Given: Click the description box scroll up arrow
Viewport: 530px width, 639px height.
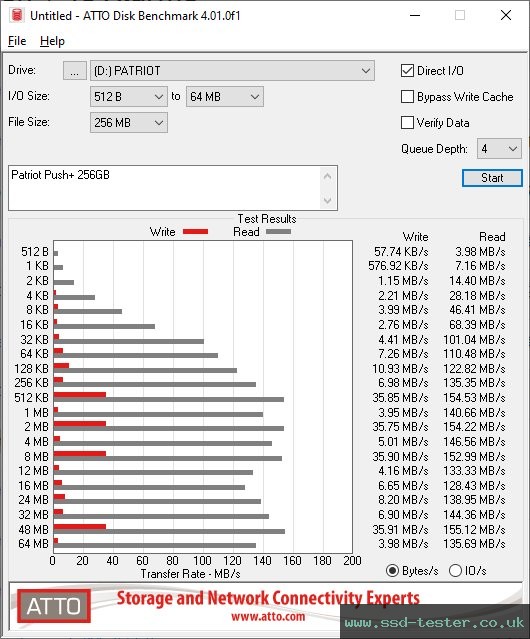Looking at the screenshot, I should (x=328, y=176).
